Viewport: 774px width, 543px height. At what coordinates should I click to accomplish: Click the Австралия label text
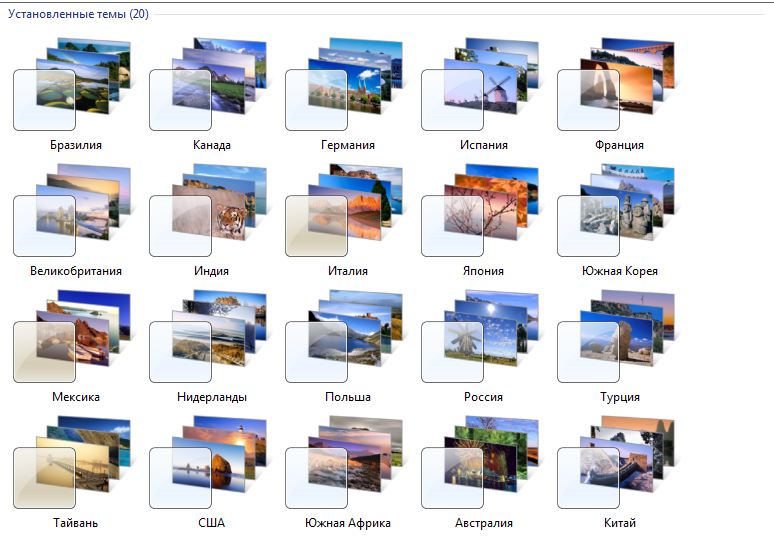pyautogui.click(x=484, y=523)
